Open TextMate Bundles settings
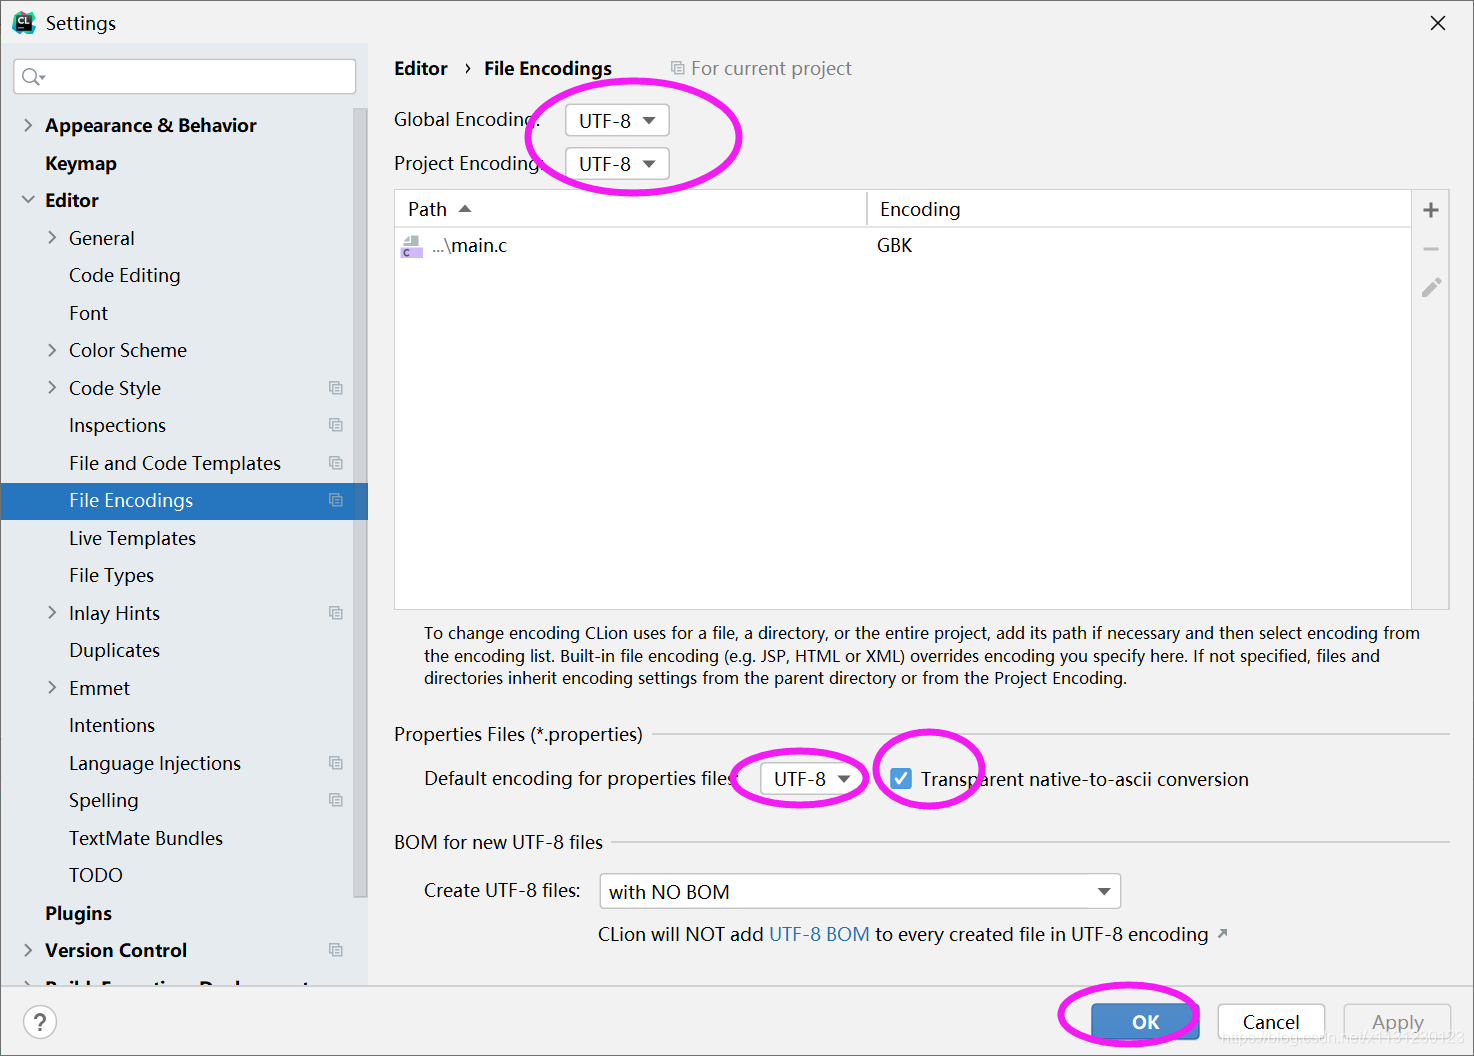Viewport: 1474px width, 1056px height. coord(146,838)
